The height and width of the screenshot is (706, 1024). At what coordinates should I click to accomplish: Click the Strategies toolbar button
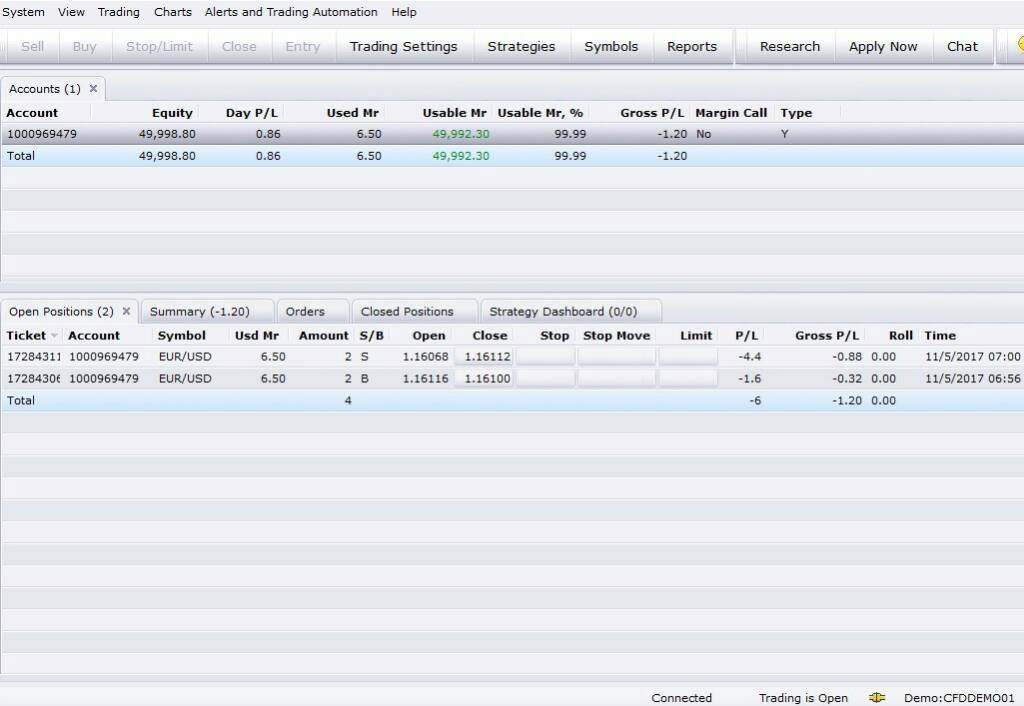click(x=521, y=46)
